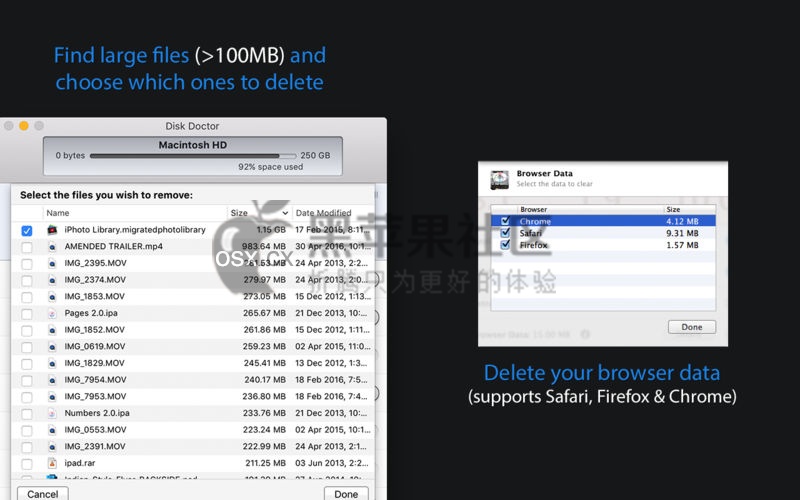800x500 pixels.
Task: Click Cancel in Disk Doctor
Action: (x=43, y=493)
